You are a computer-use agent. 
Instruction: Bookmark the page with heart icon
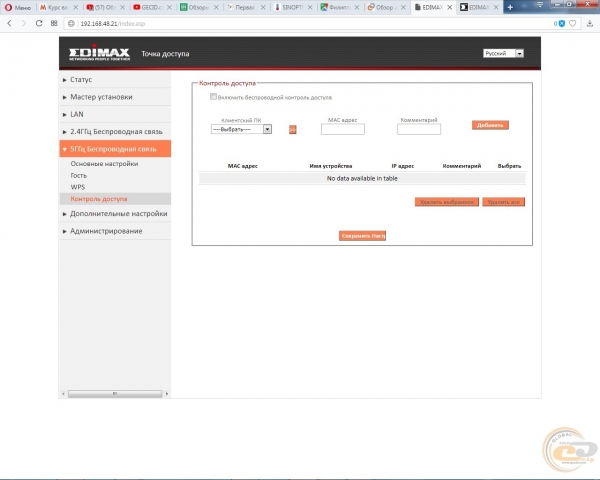[x=572, y=23]
